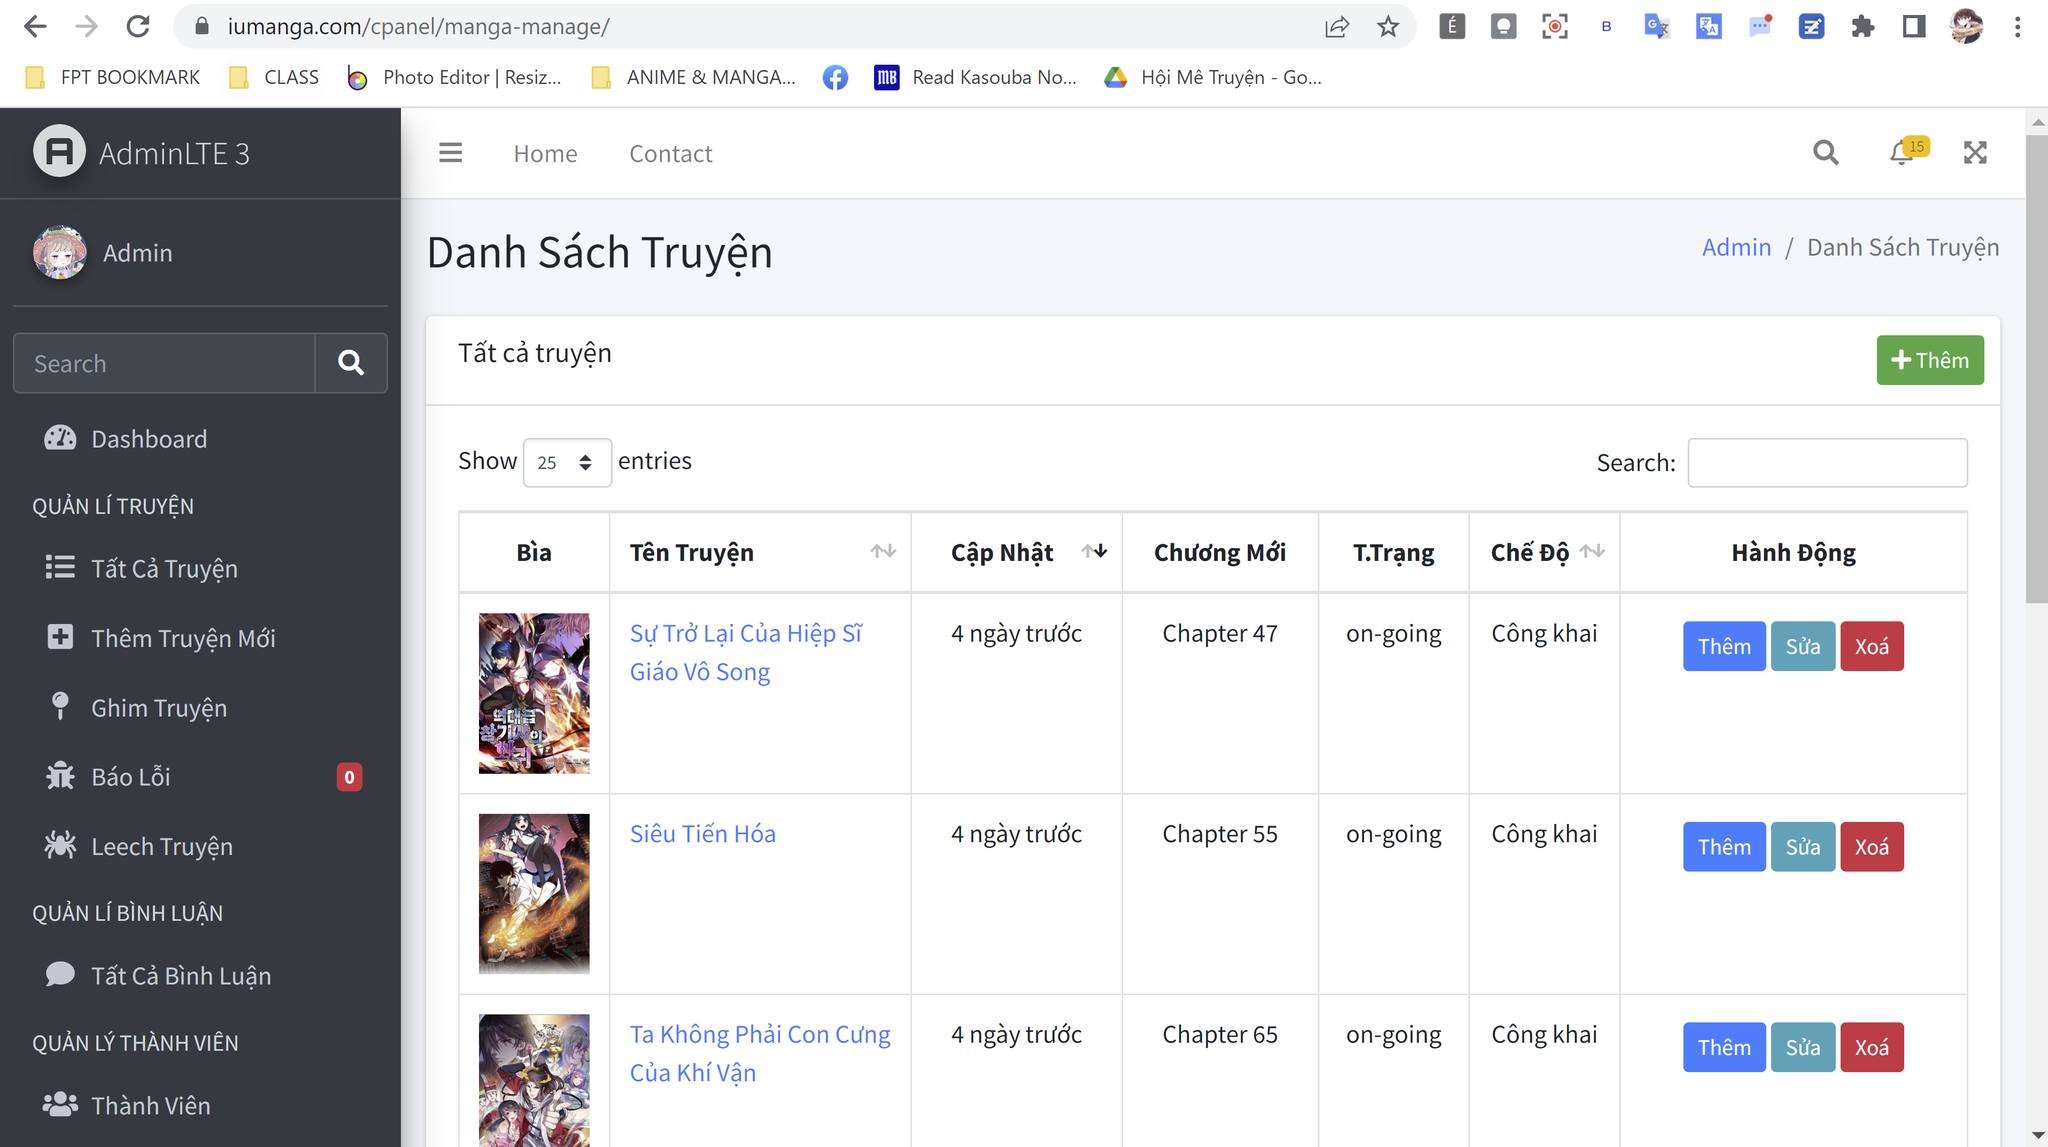Open the Show entries count dropdown
Image resolution: width=2048 pixels, height=1147 pixels.
[x=566, y=463]
